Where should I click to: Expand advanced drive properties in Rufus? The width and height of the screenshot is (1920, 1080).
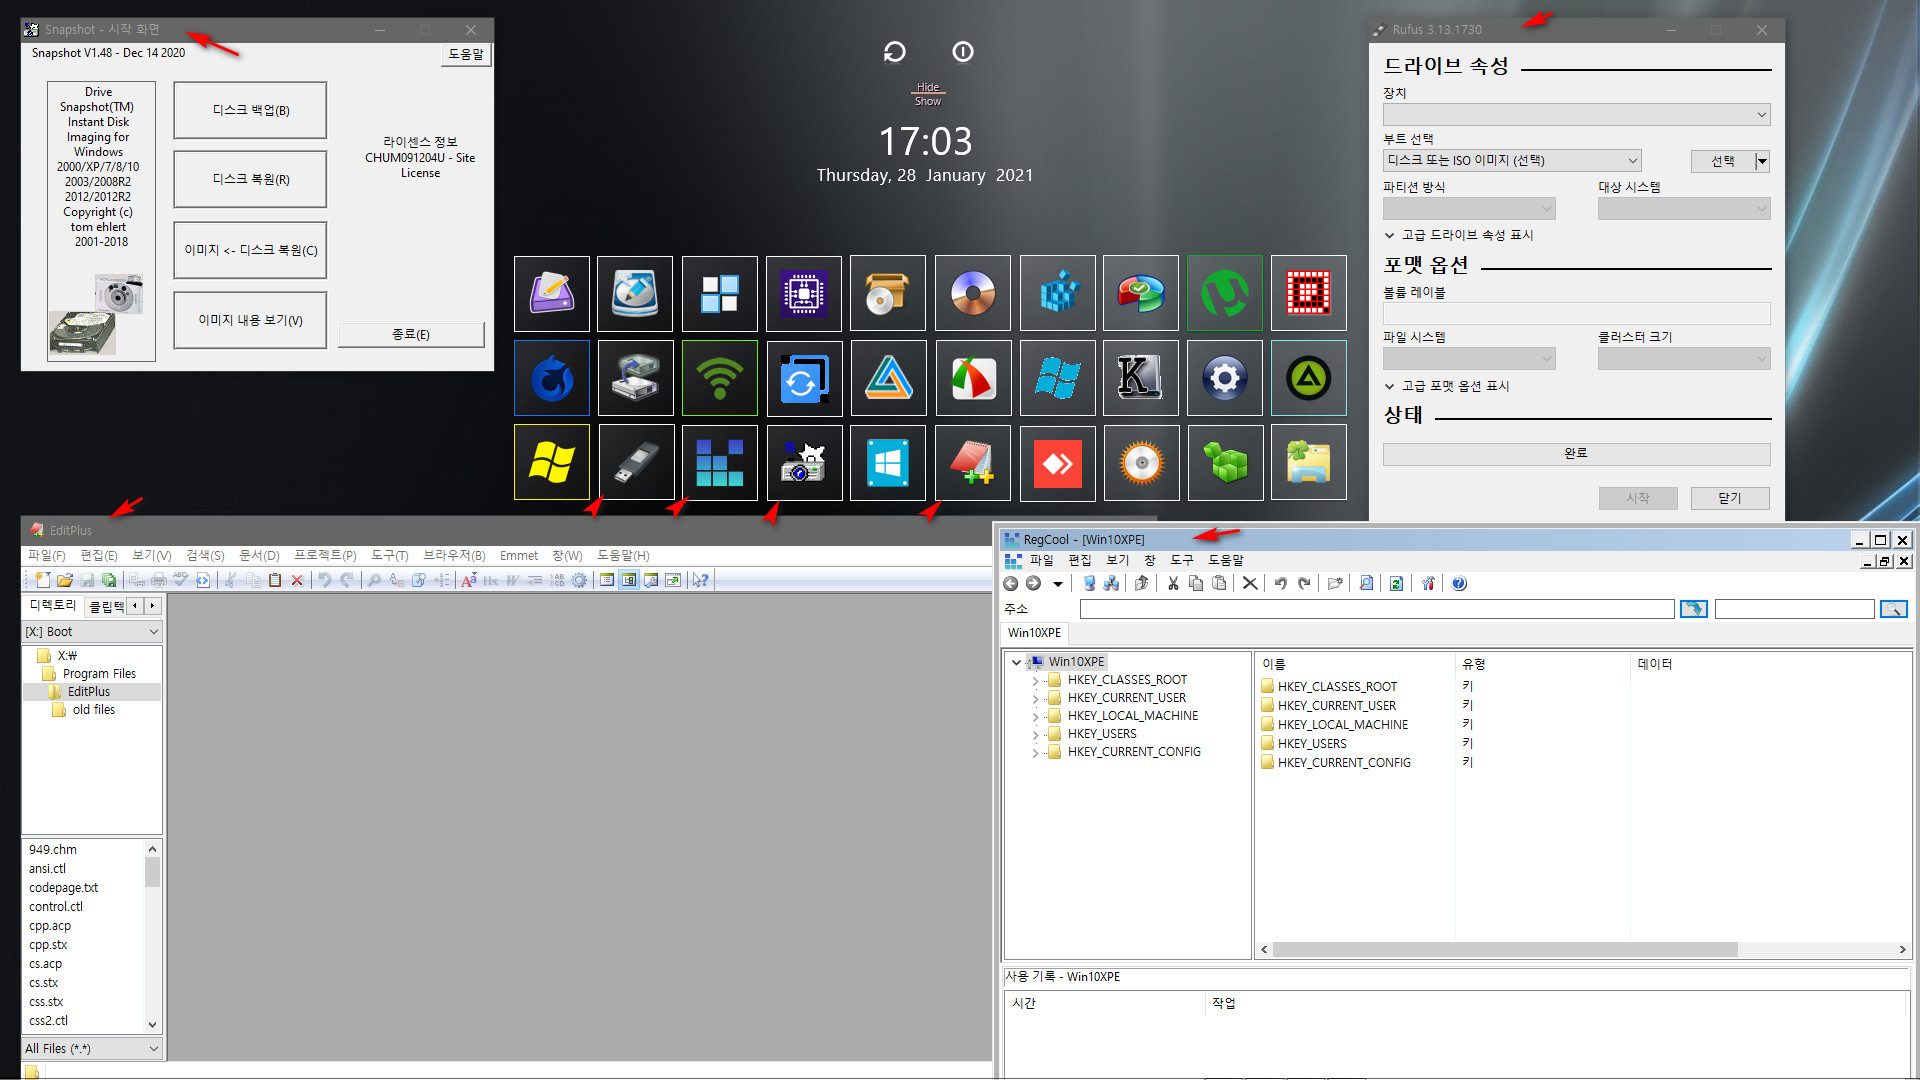(x=1459, y=235)
